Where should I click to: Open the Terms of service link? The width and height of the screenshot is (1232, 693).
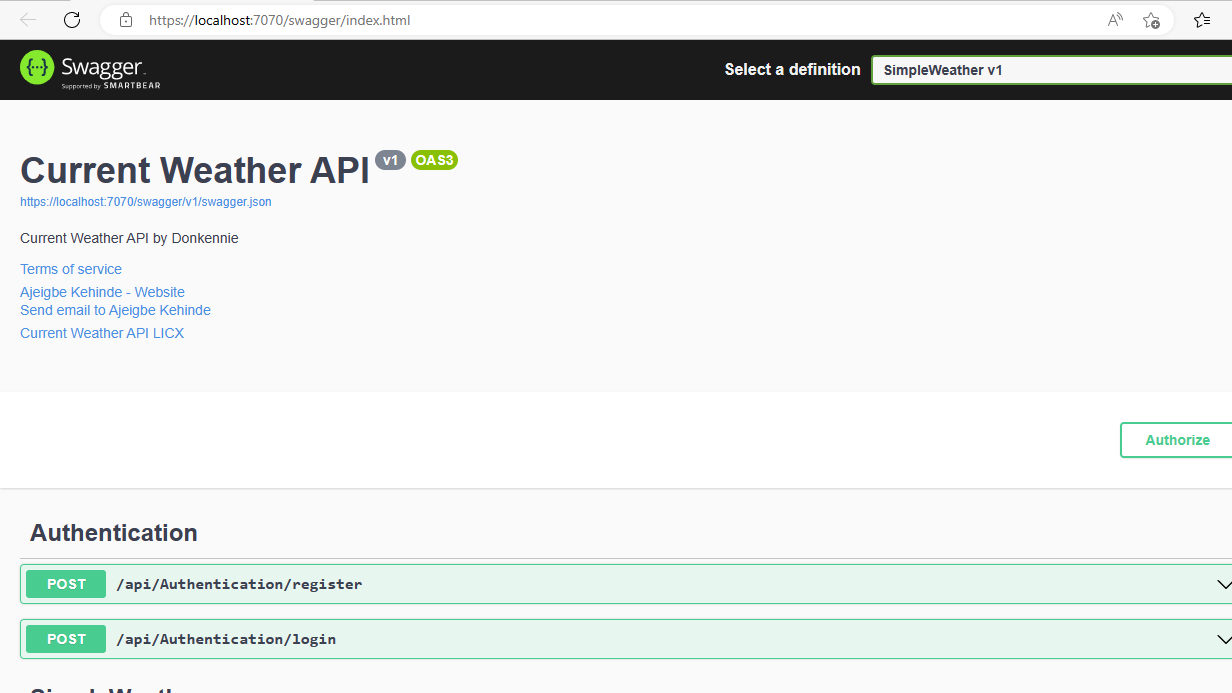tap(70, 268)
